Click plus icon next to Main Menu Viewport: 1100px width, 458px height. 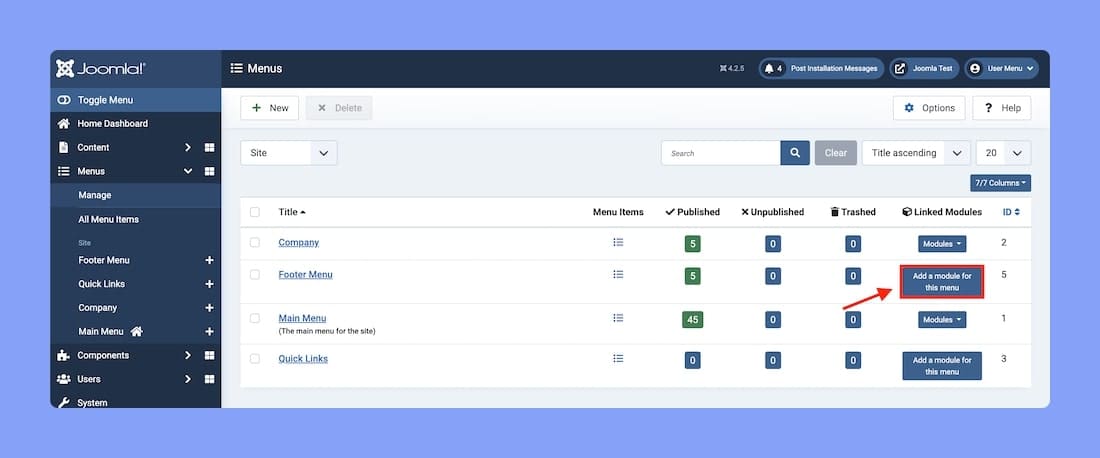[209, 332]
